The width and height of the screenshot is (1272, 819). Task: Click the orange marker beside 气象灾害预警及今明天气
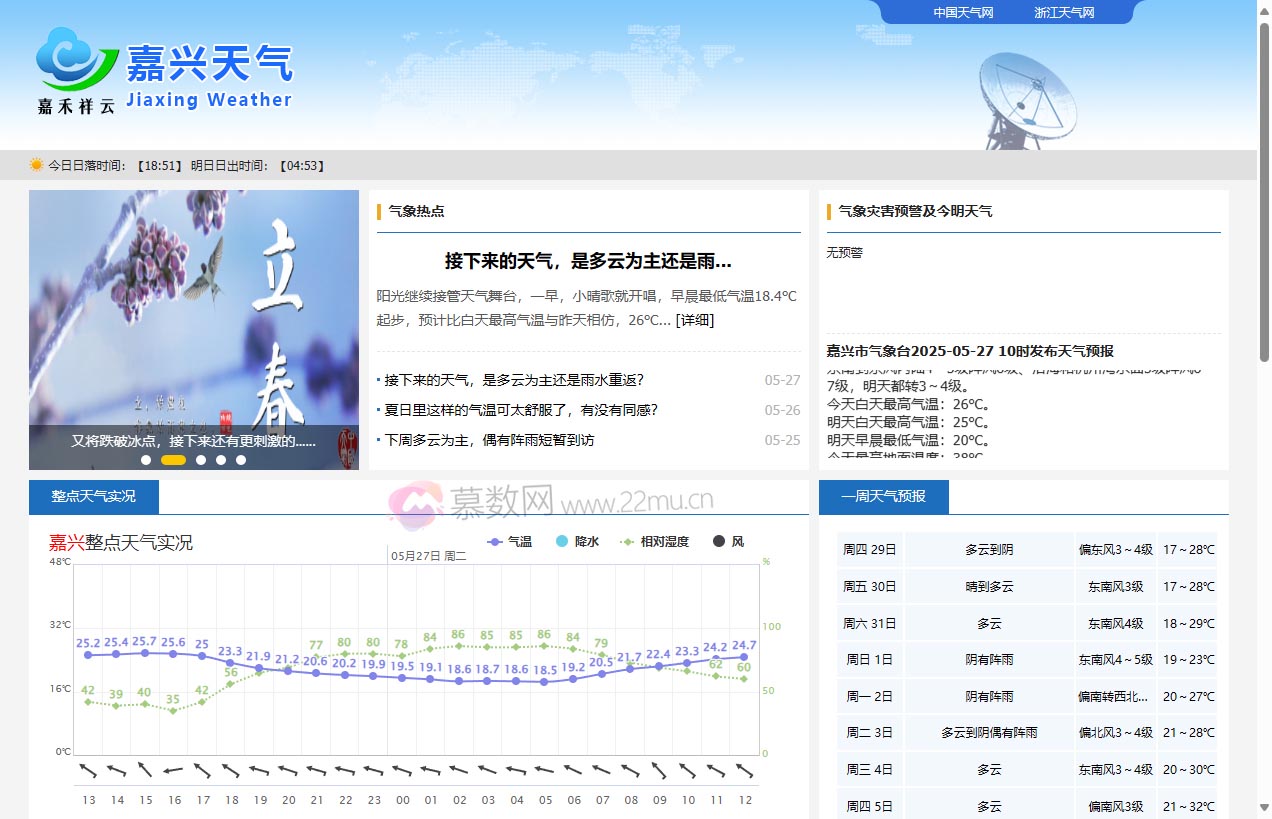(829, 211)
